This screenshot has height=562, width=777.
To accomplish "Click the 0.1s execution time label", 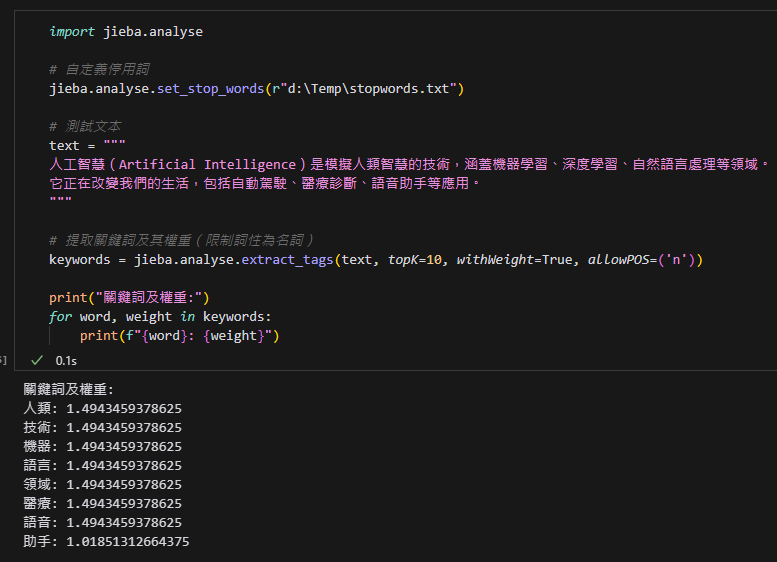I will tap(66, 361).
